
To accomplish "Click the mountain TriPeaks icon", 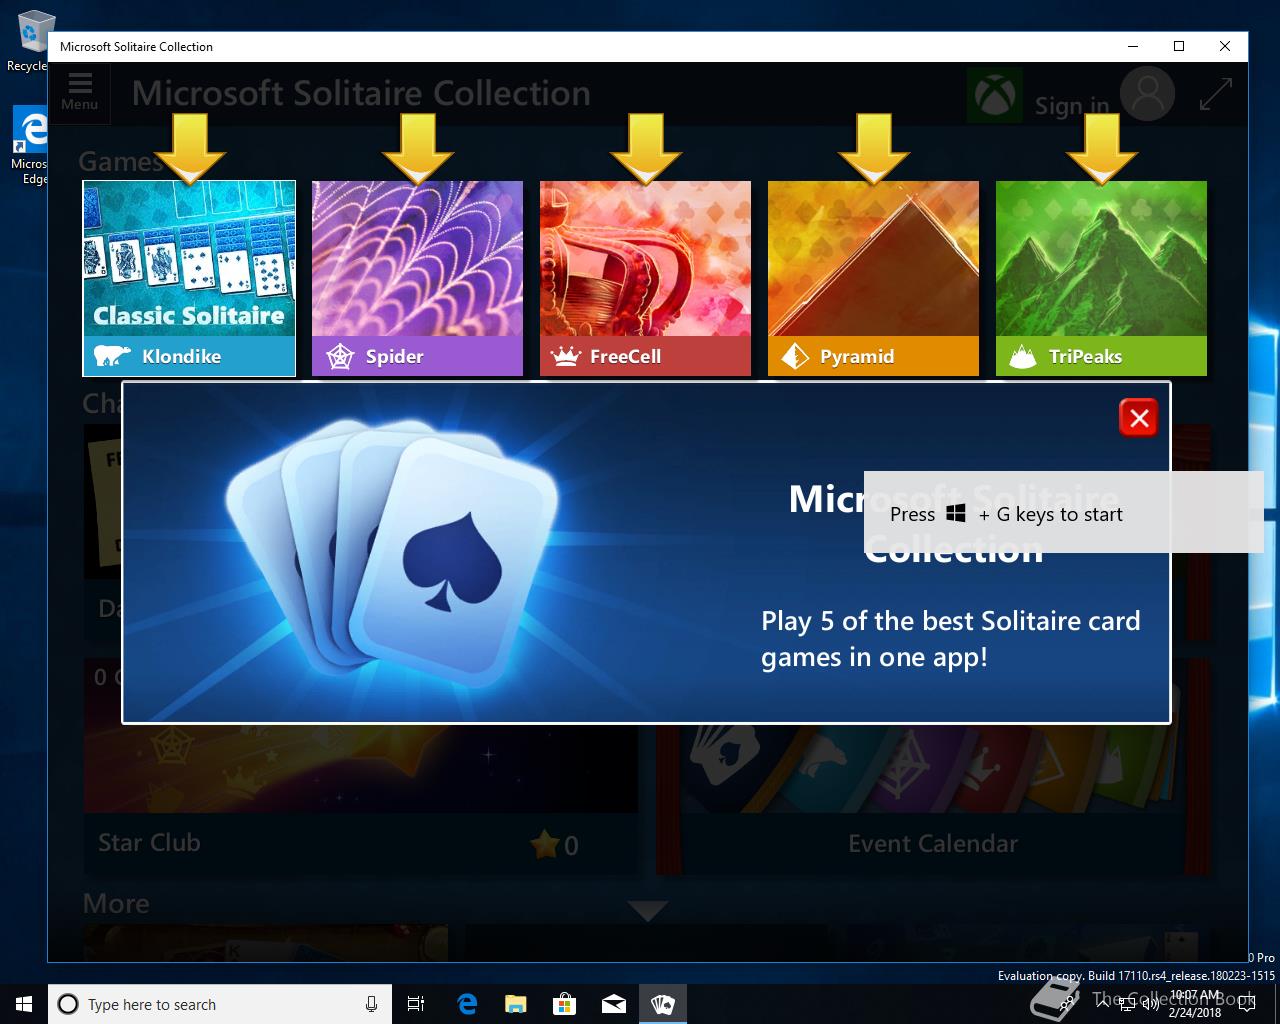I will point(1022,356).
